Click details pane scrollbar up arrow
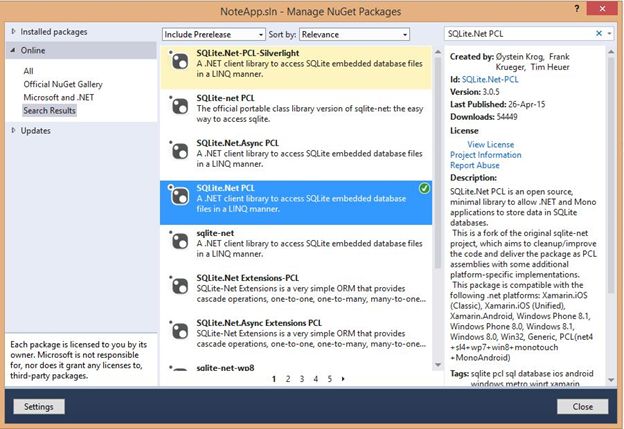Screen dimensions: 624x429 611,52
